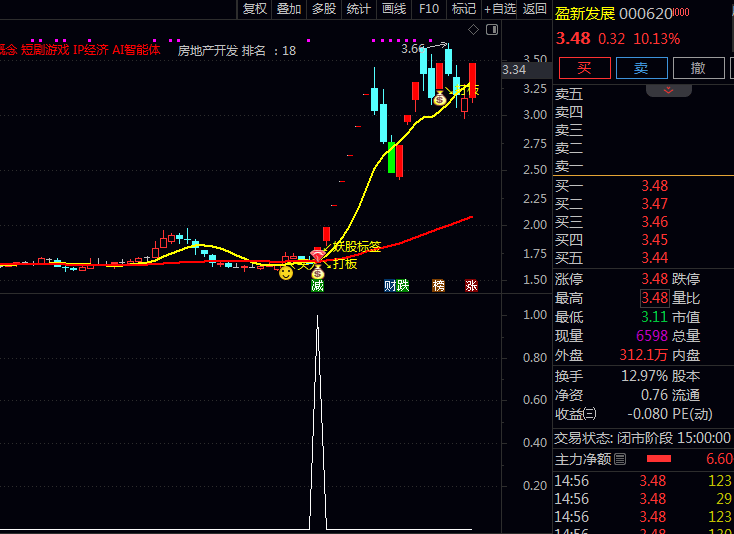Expand the red double-chevron below buy buttons
The height and width of the screenshot is (534, 734).
click(668, 90)
